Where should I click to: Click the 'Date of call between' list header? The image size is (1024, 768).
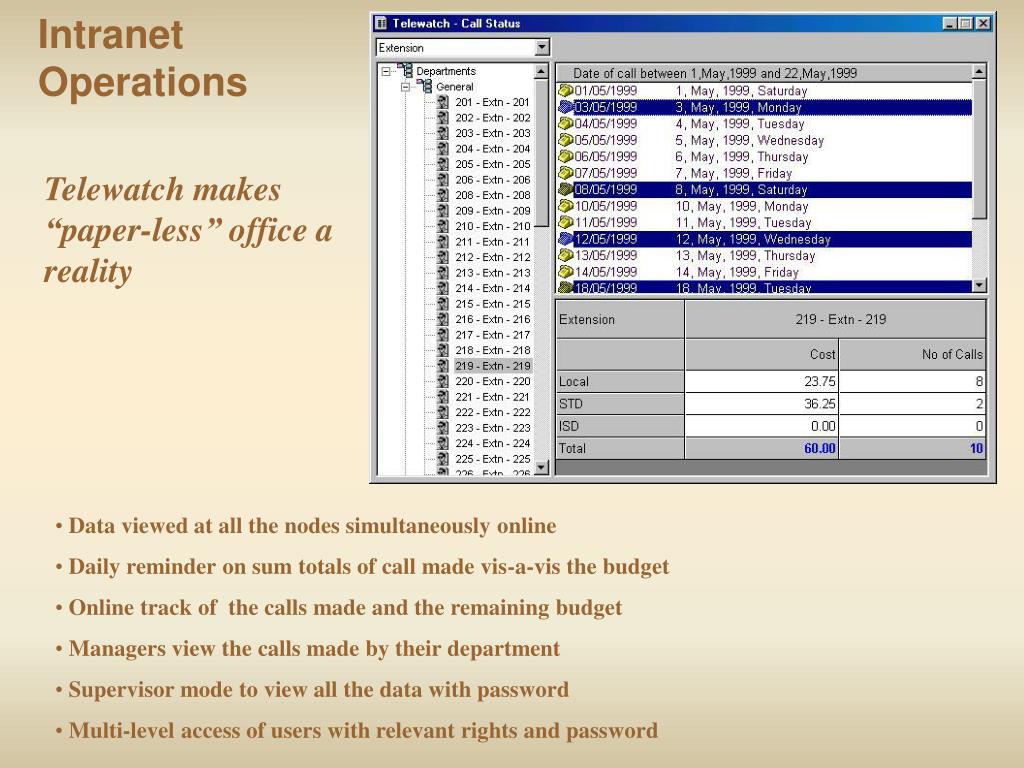[x=764, y=73]
